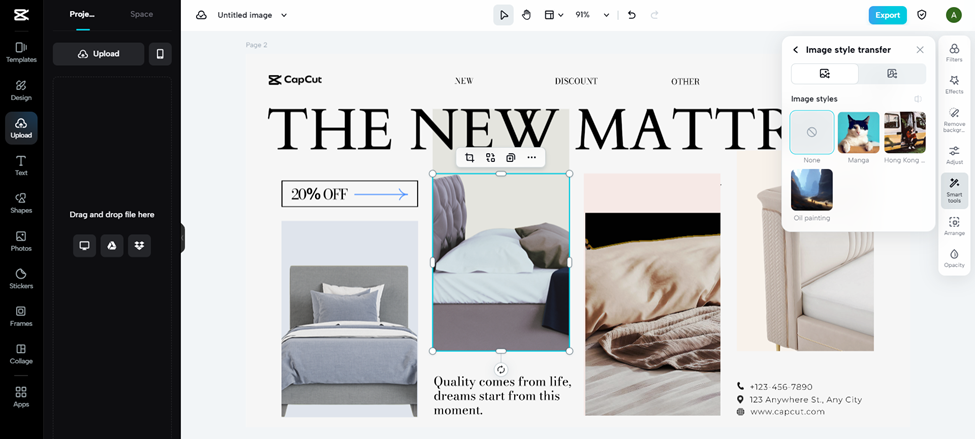Open the Templates panel
This screenshot has width=975, height=439.
(x=21, y=52)
